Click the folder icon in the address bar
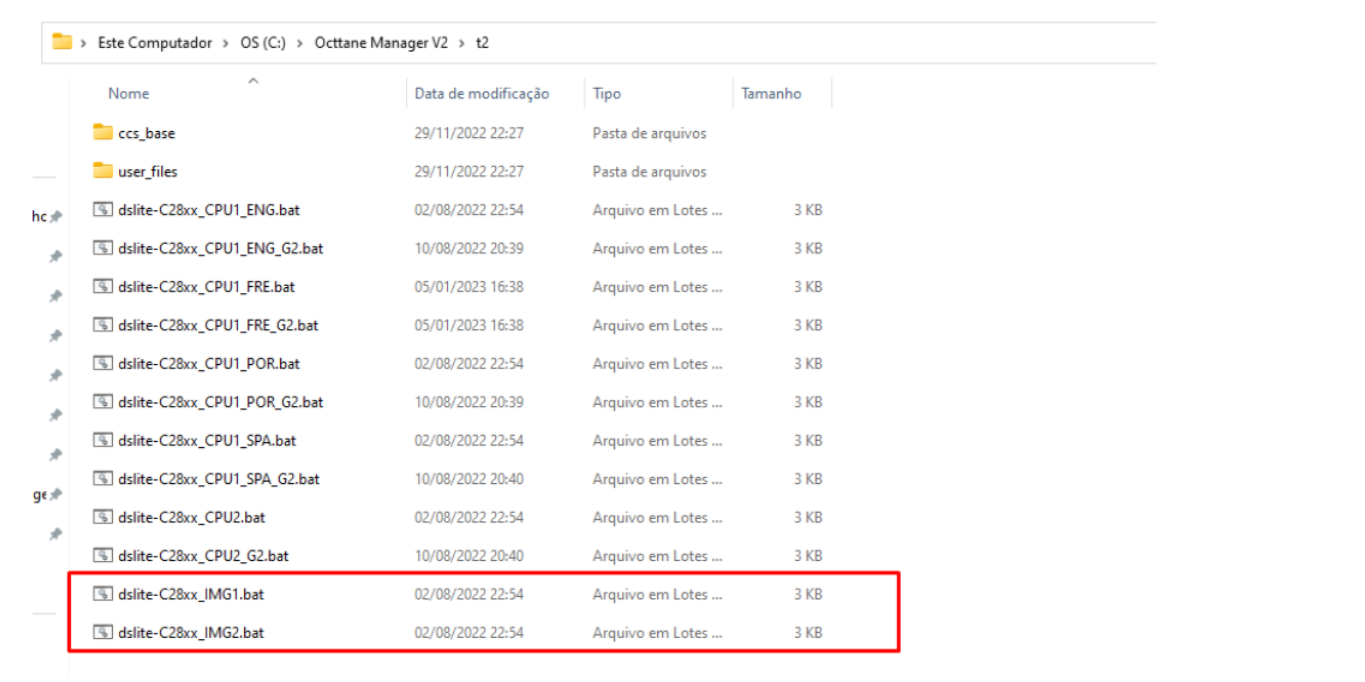 (63, 42)
